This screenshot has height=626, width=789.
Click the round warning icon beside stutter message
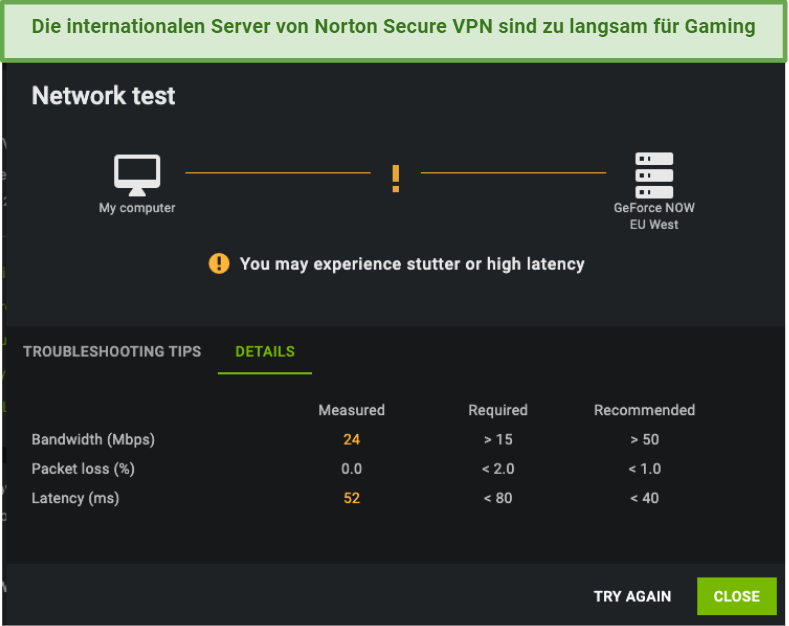(x=219, y=263)
